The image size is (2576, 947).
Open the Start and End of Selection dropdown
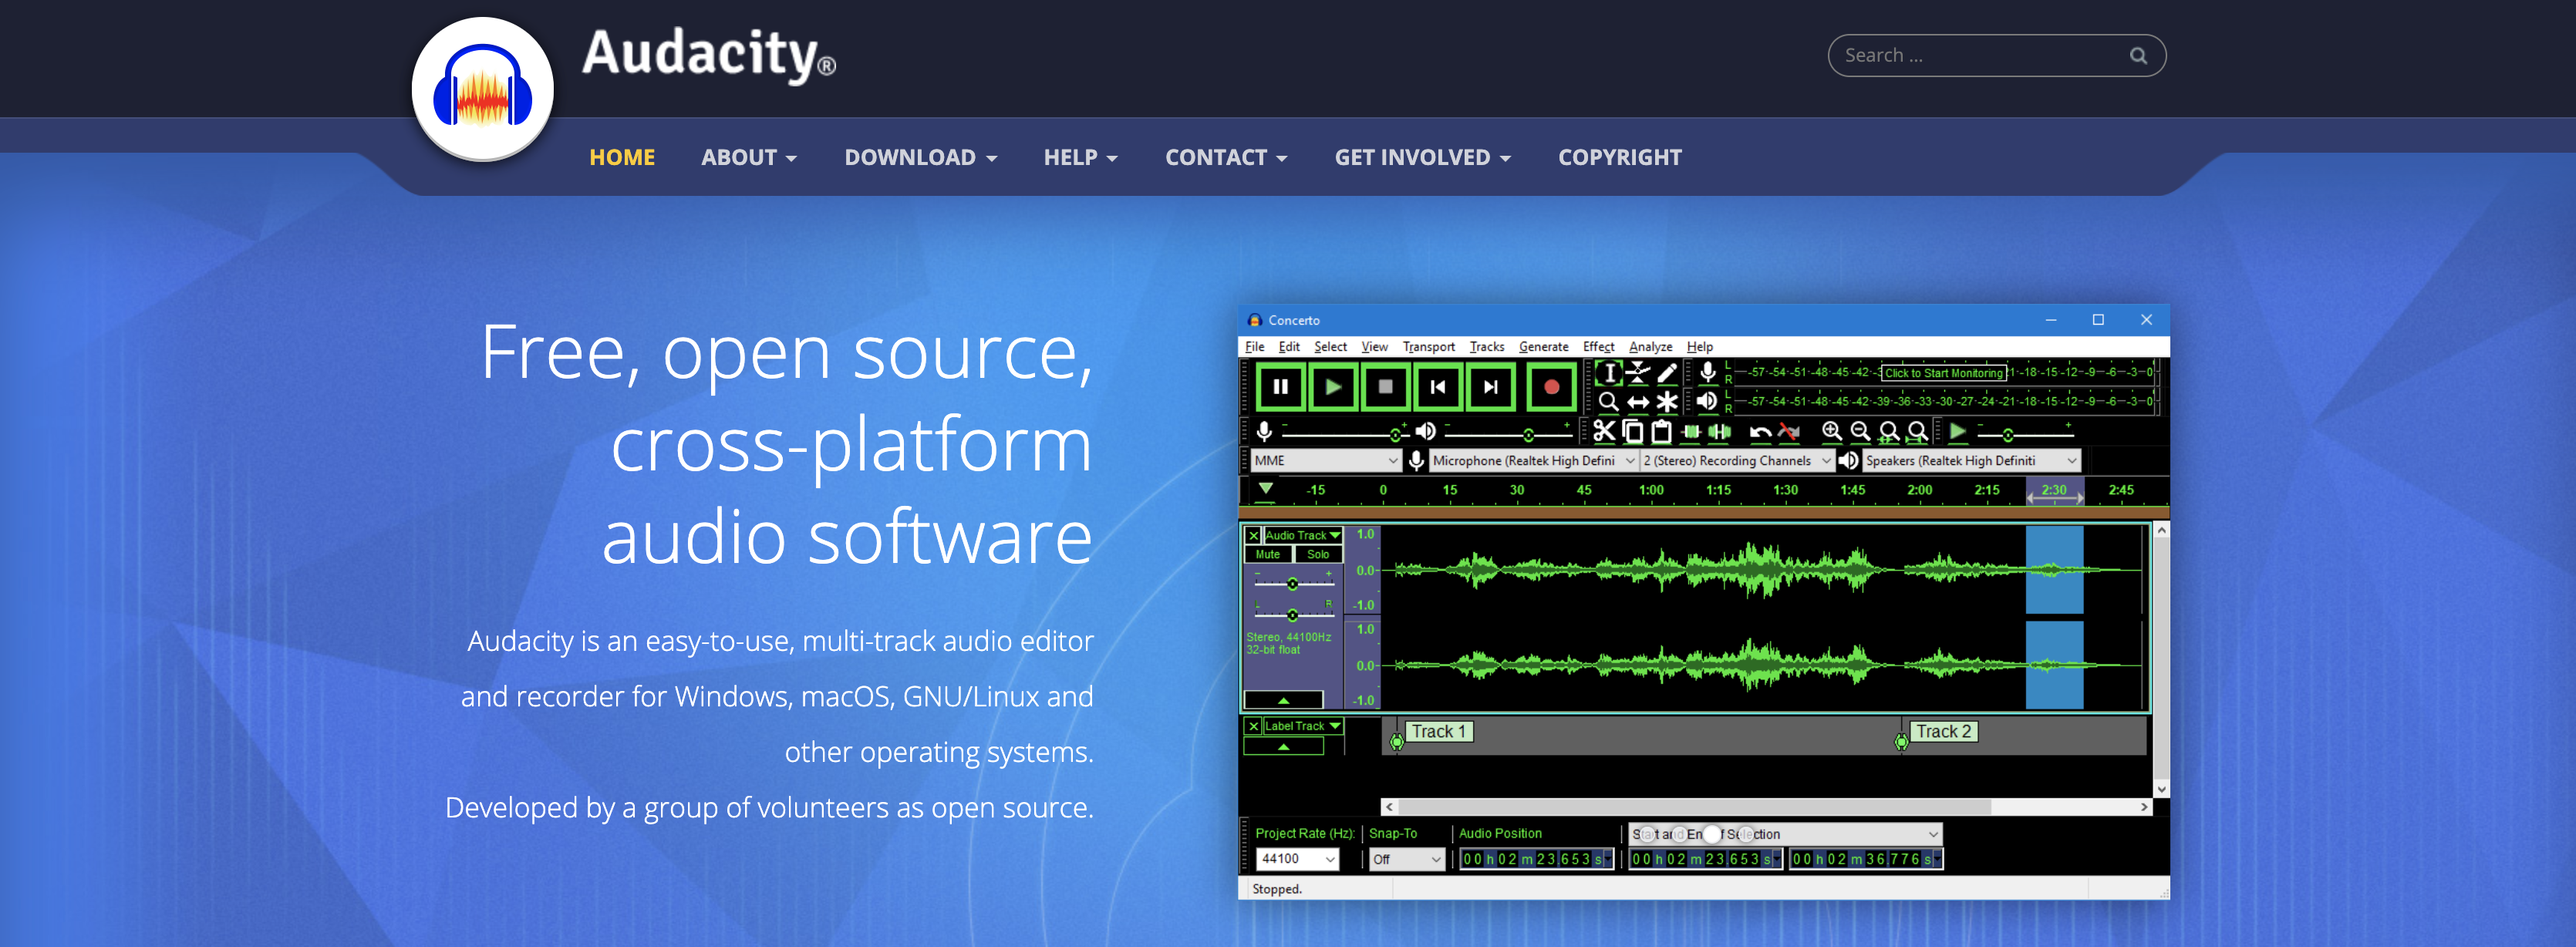click(x=1785, y=834)
